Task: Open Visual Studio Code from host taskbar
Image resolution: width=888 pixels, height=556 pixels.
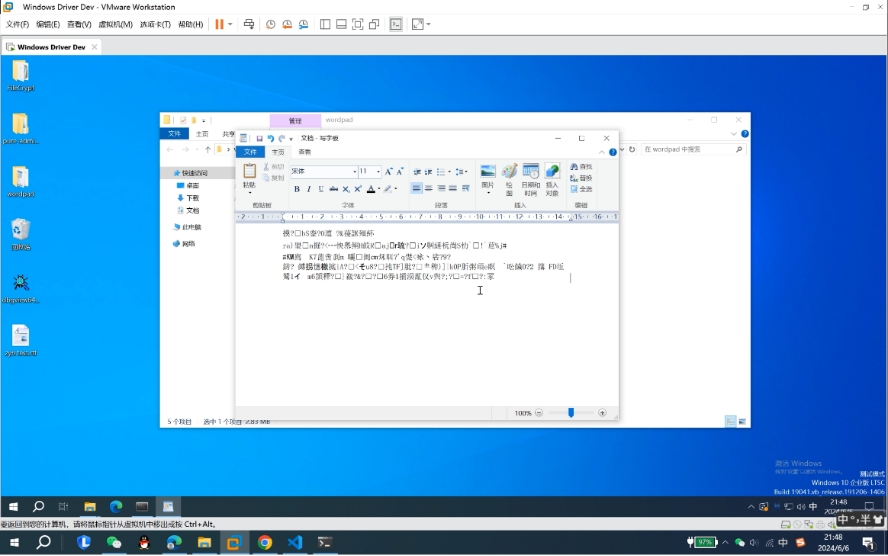Action: [x=294, y=542]
